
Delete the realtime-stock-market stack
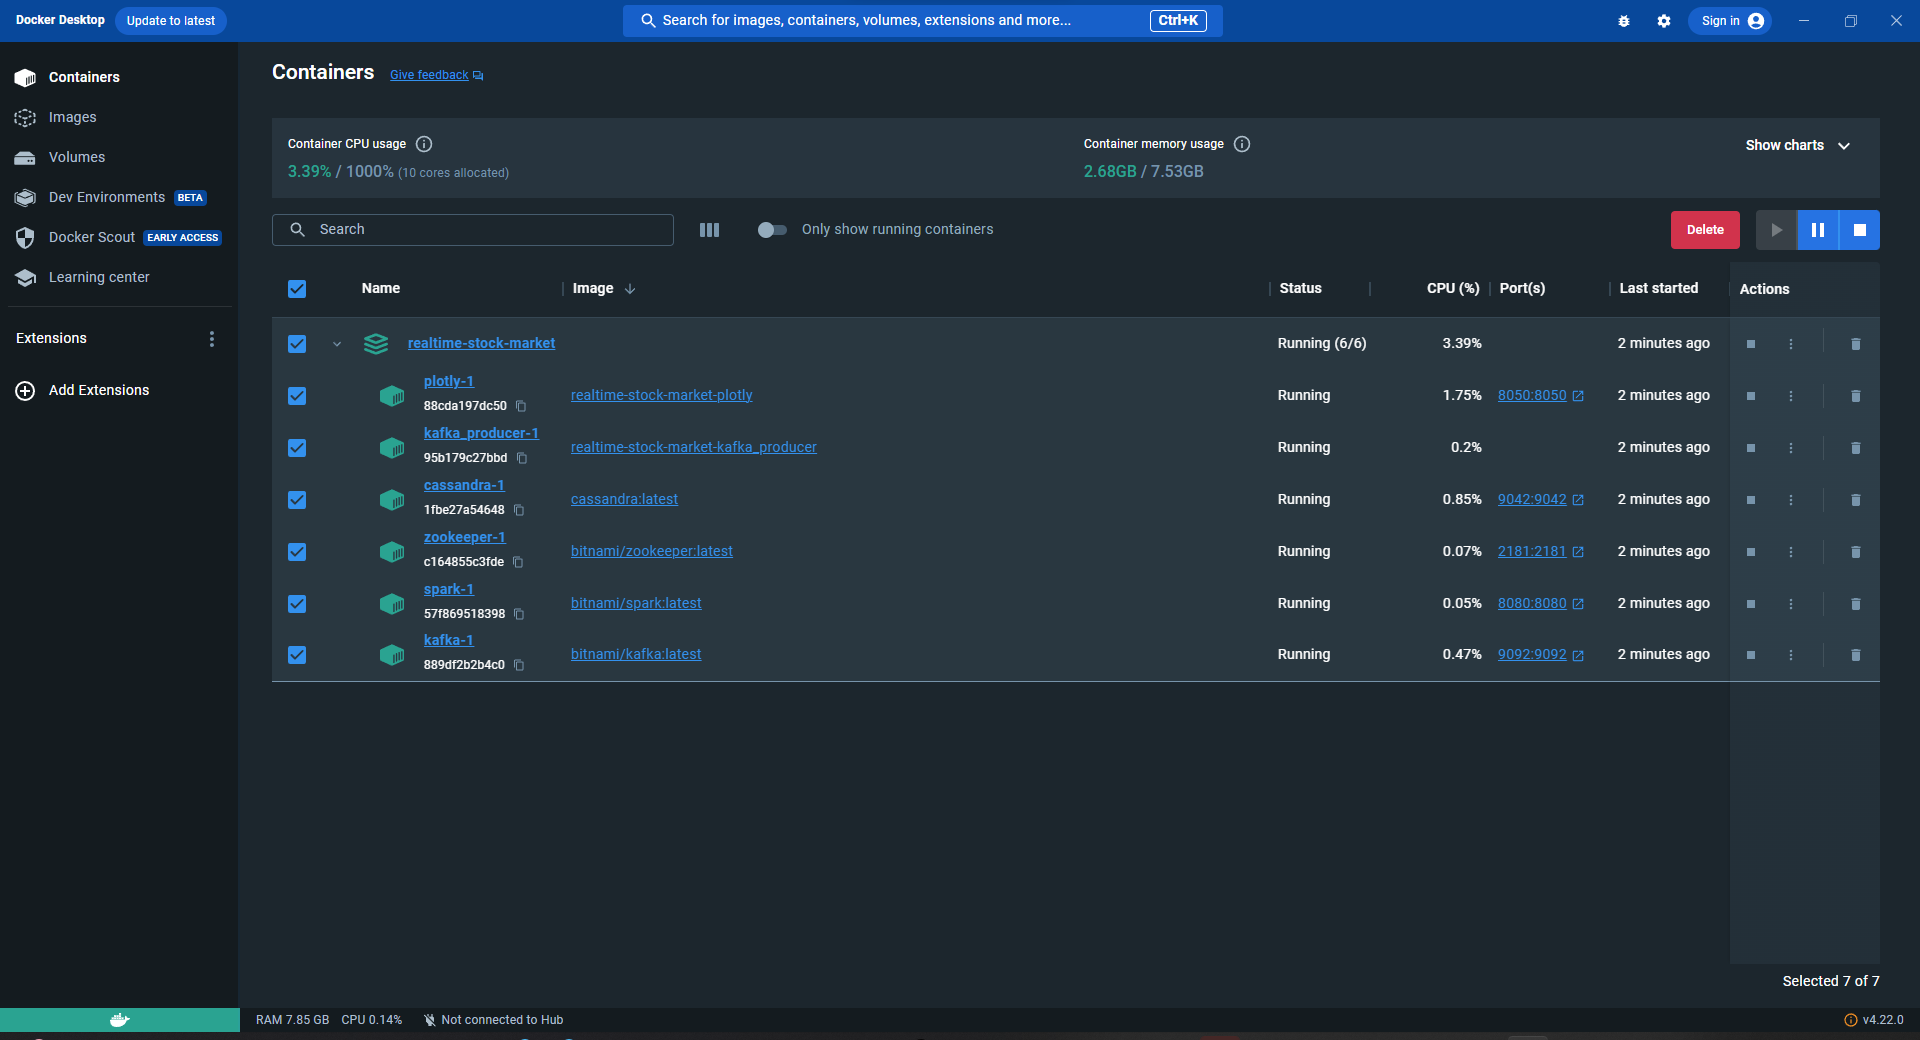click(x=1856, y=344)
